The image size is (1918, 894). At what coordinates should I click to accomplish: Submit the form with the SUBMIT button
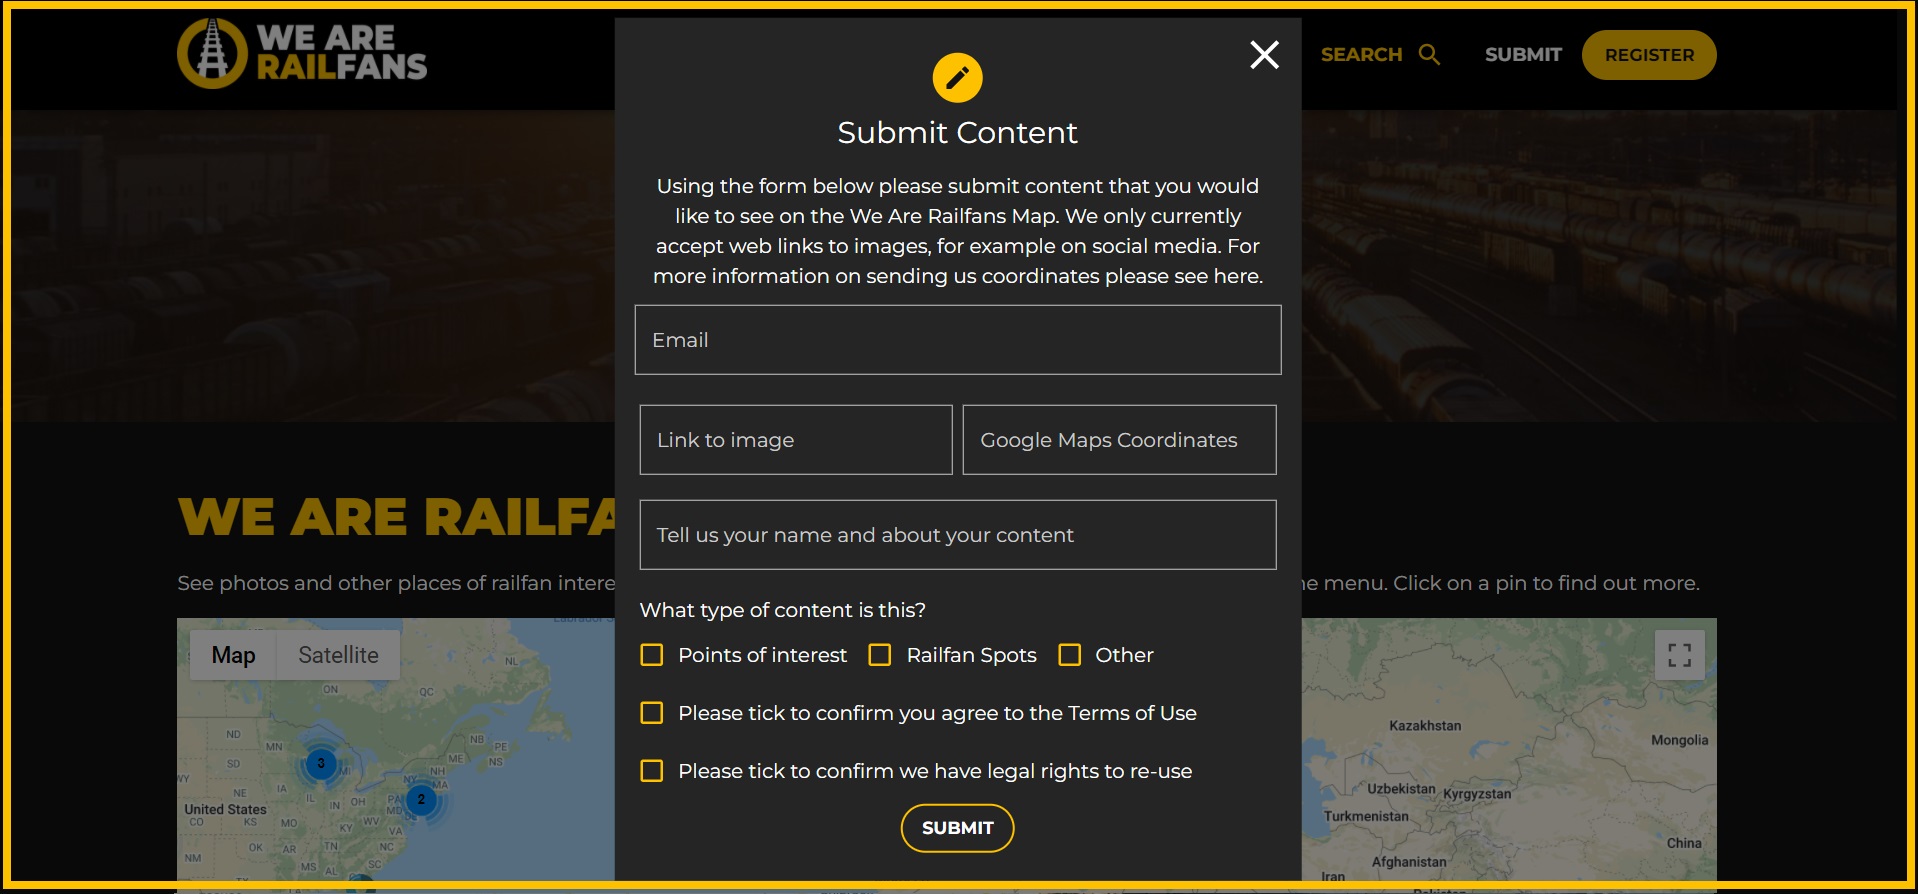[x=957, y=828]
